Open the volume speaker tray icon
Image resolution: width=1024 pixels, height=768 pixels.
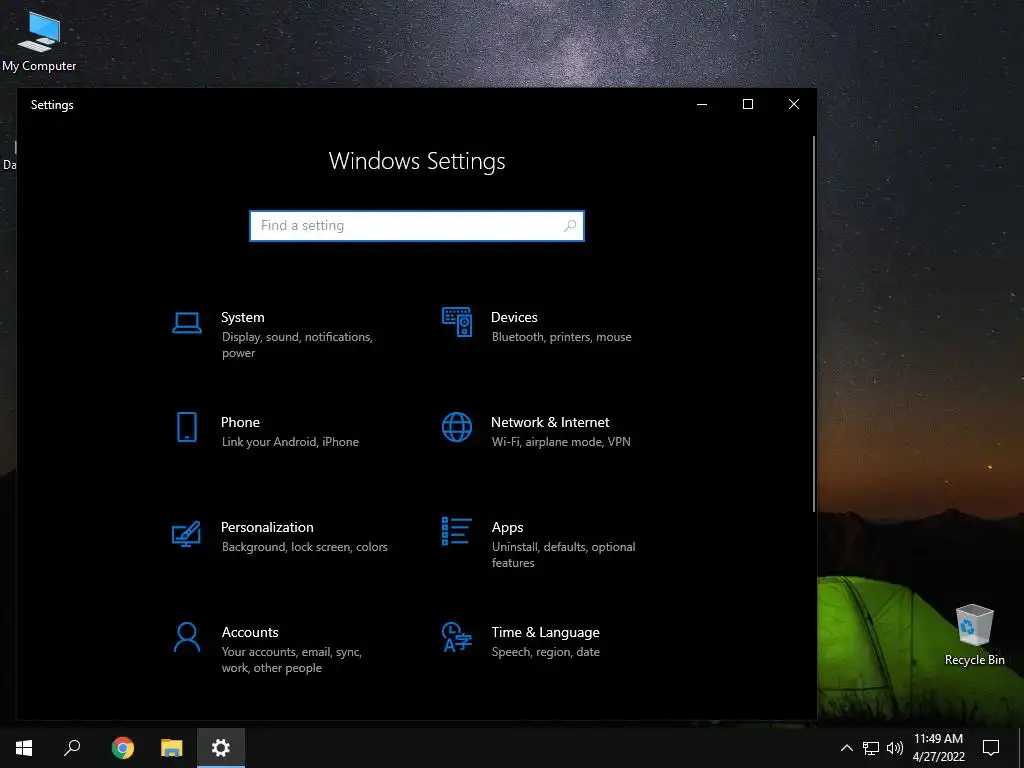[x=895, y=748]
